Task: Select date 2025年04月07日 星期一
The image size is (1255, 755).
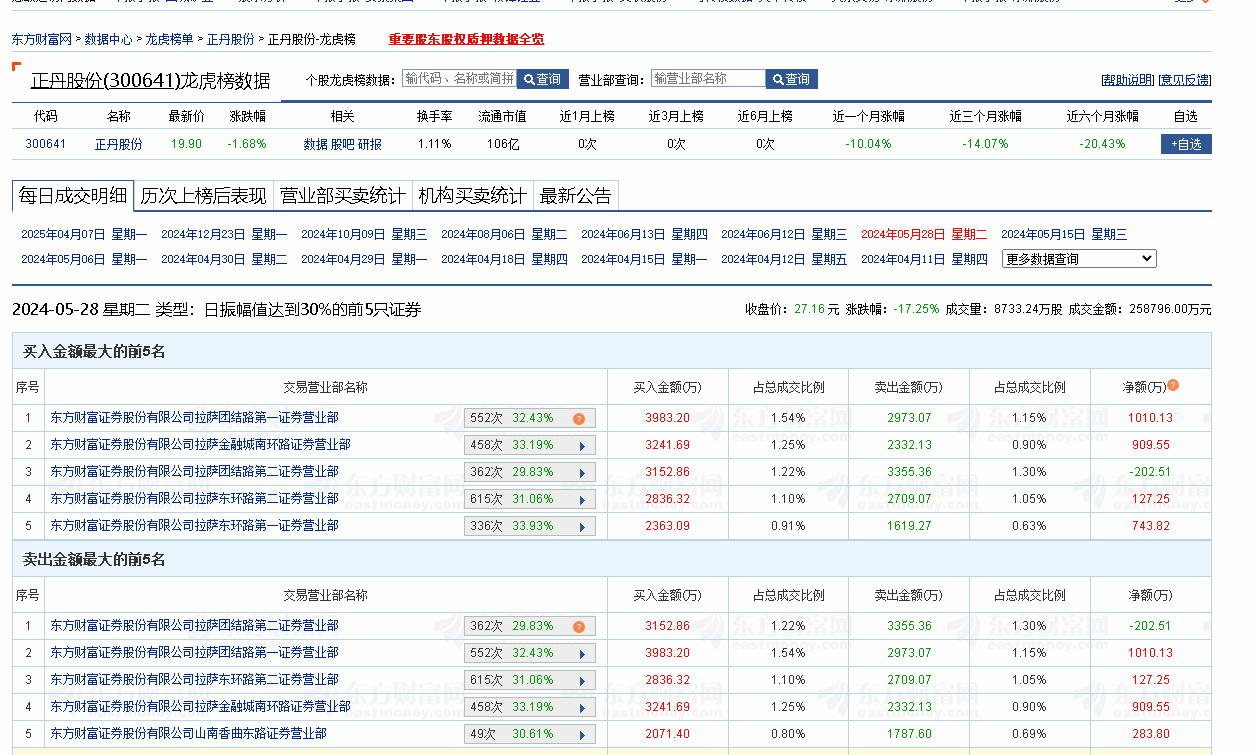Action: point(84,235)
